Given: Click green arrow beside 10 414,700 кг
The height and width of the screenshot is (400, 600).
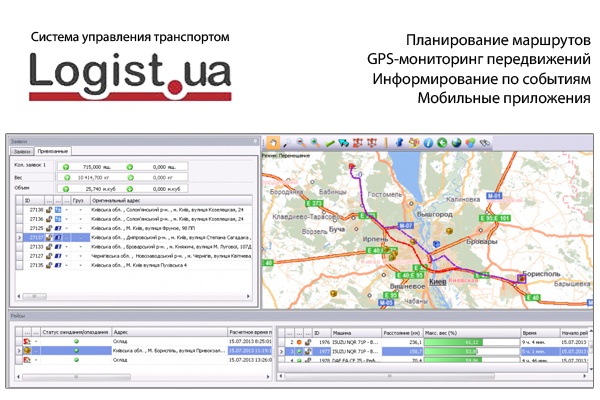Looking at the screenshot, I should tap(67, 178).
